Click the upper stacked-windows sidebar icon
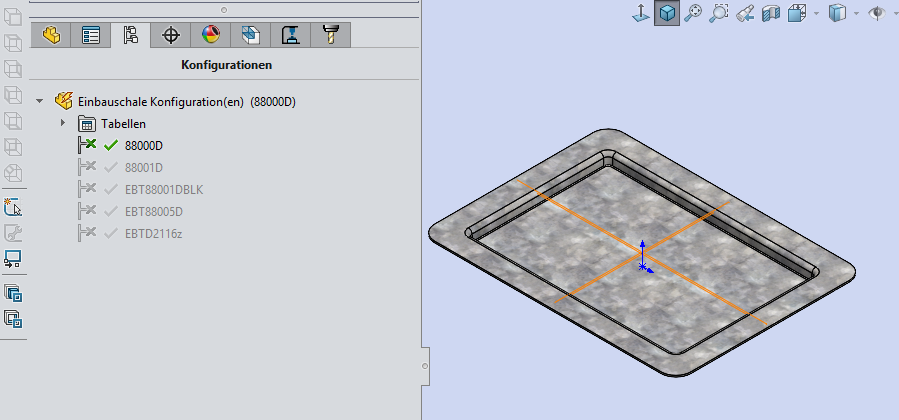 point(13,294)
